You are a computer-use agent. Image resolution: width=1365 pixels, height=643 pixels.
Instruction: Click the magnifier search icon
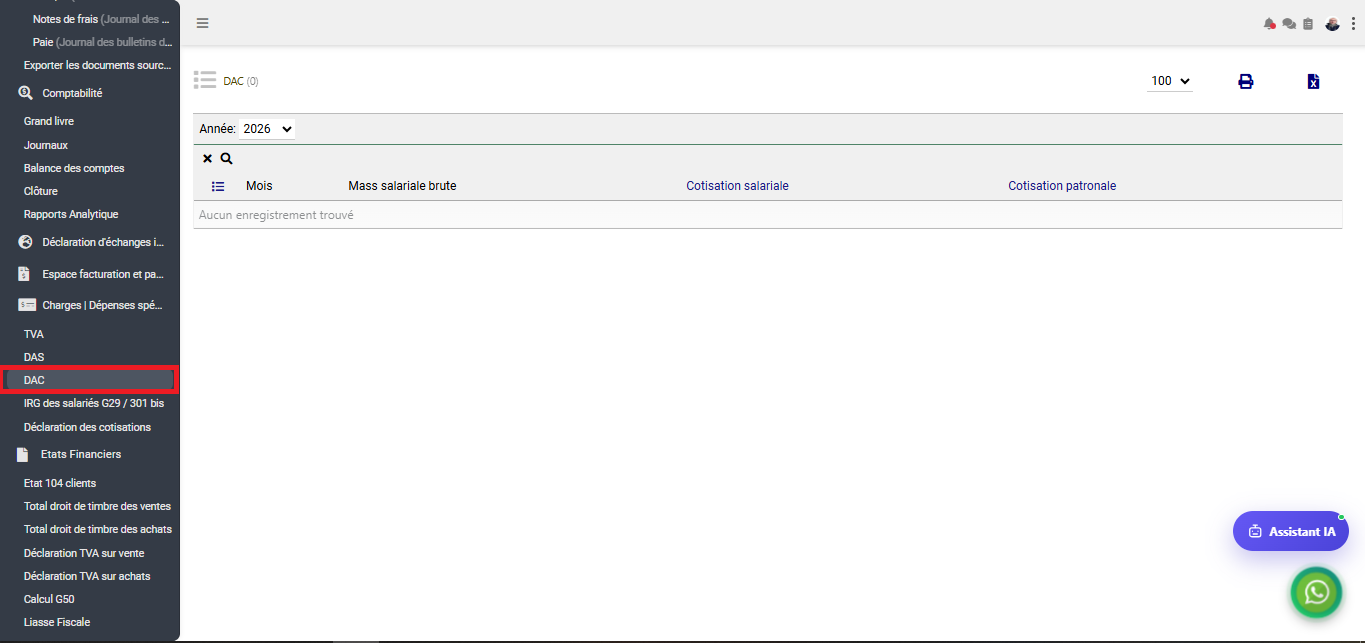(226, 158)
